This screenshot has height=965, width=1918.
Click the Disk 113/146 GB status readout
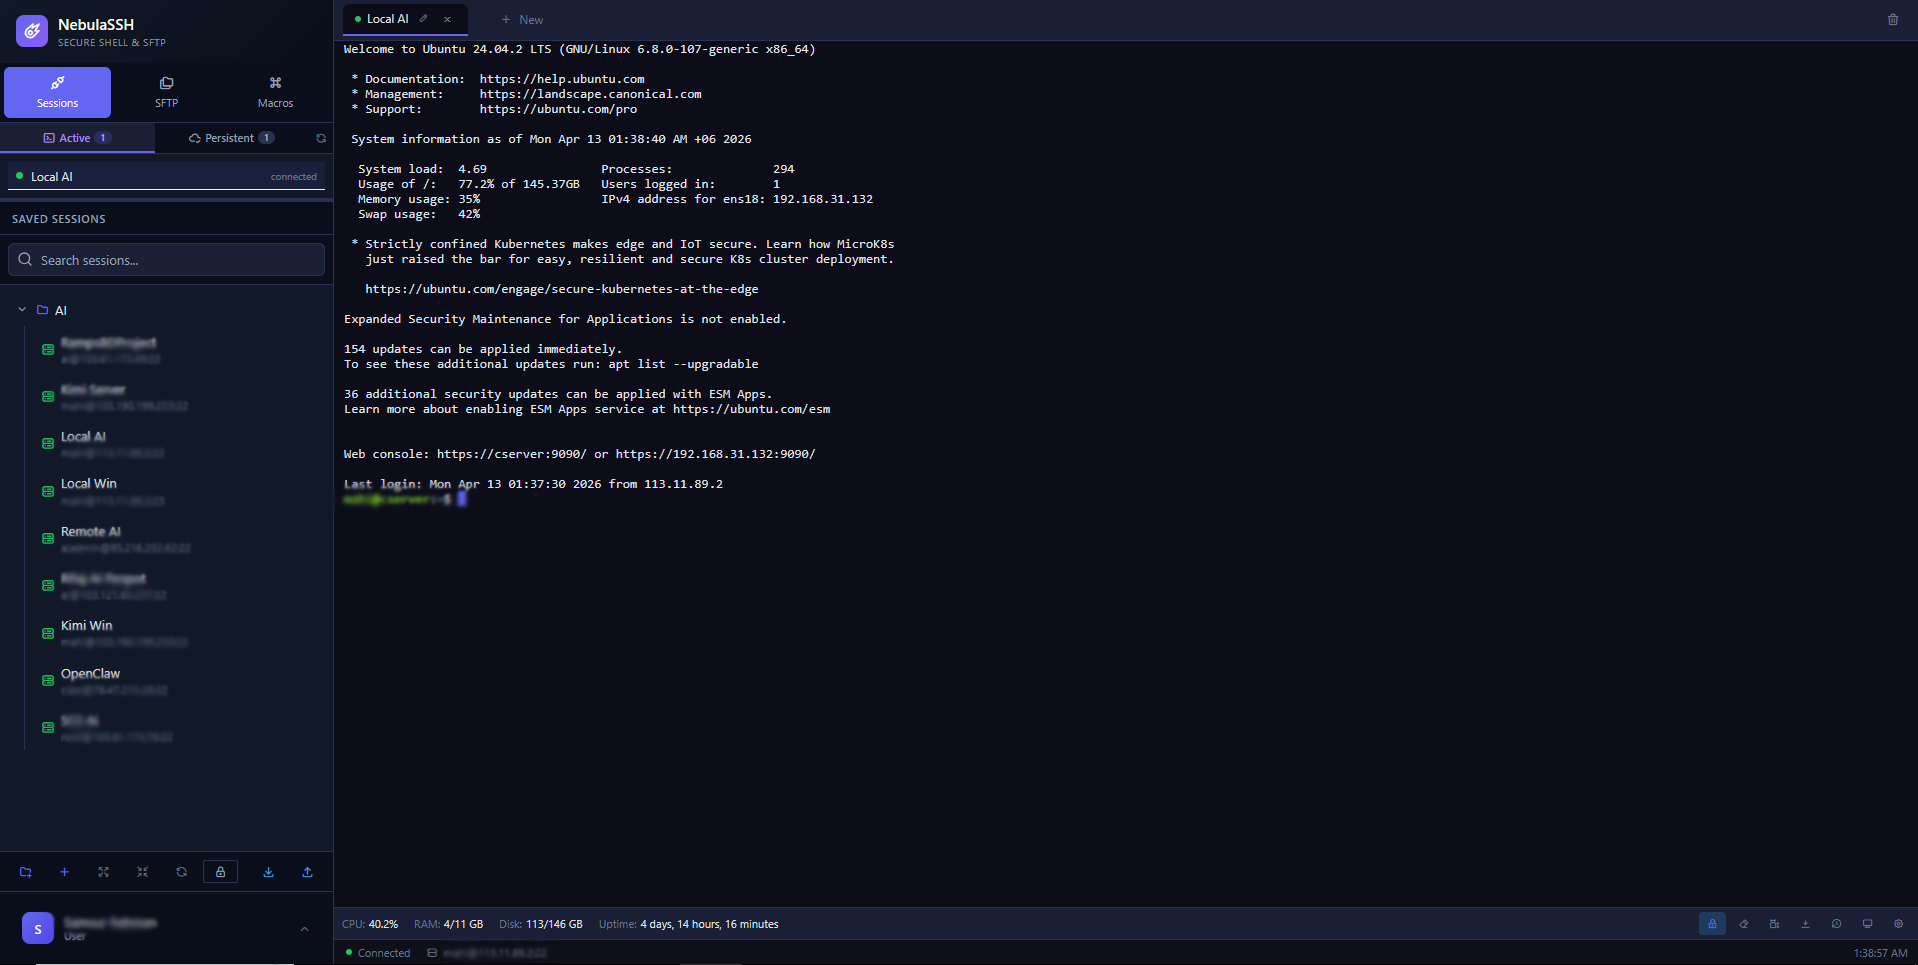[x=541, y=924]
